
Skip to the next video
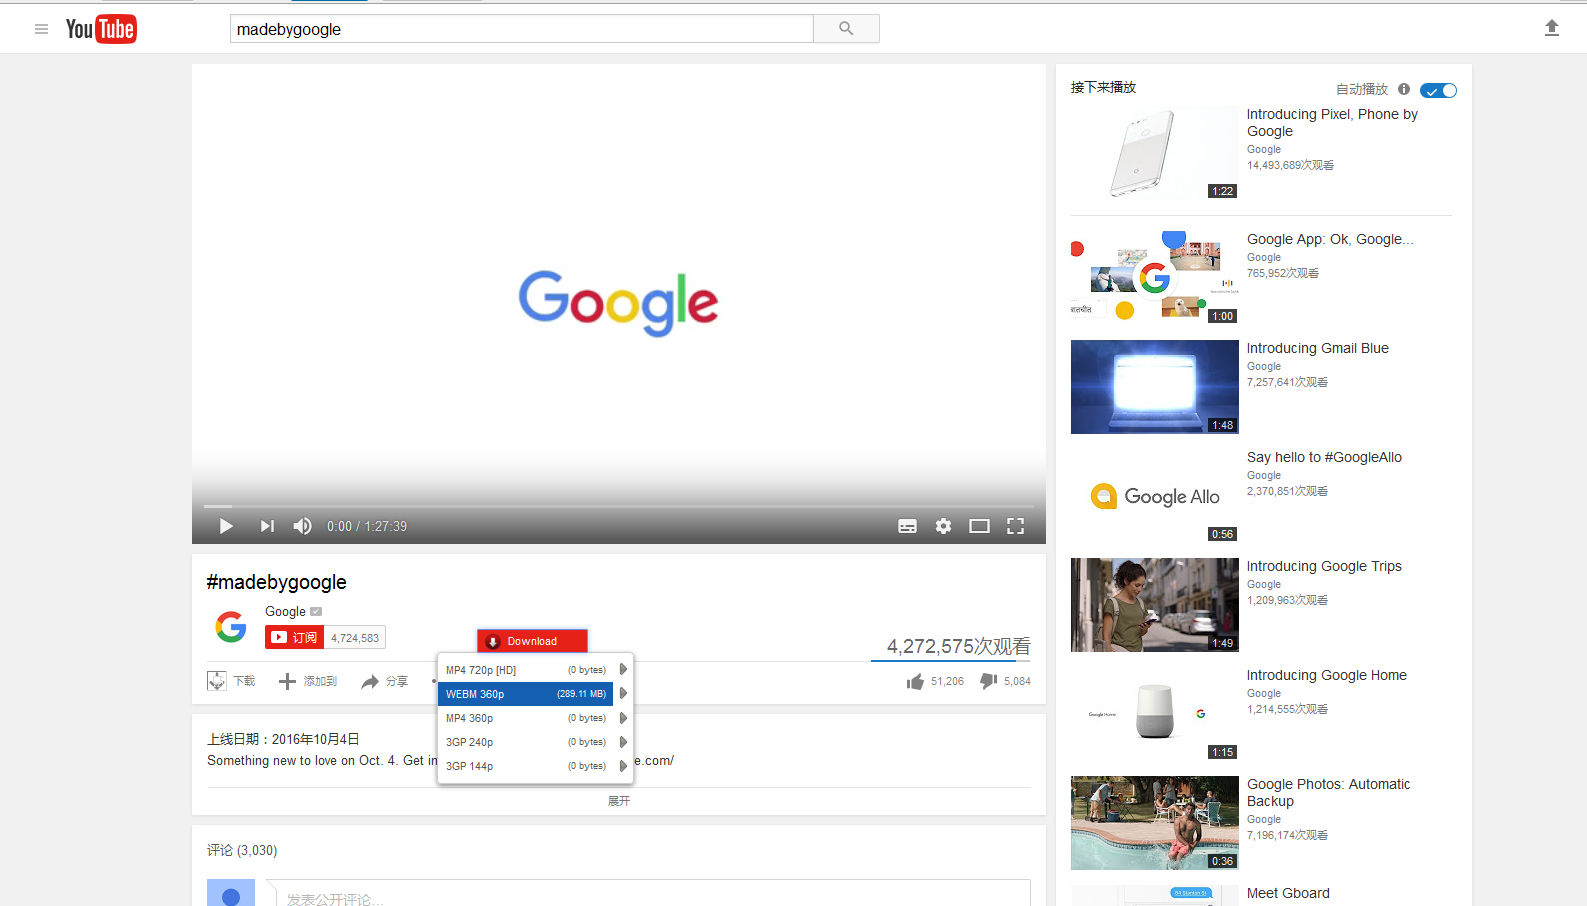[267, 526]
